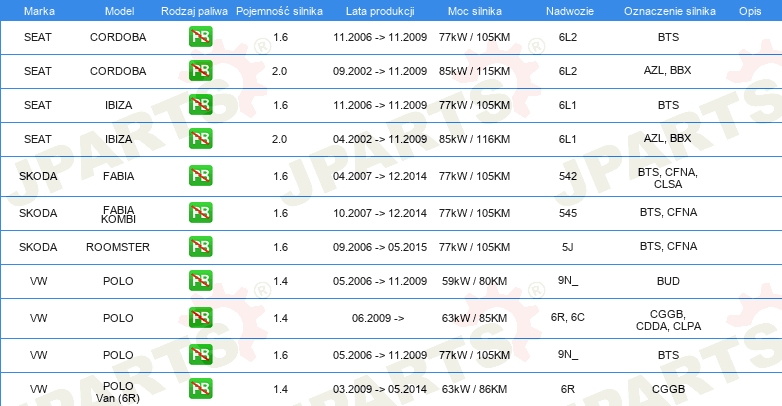The width and height of the screenshot is (782, 406).
Task: Select the power value 63kW / 86KM
Action: pyautogui.click(x=474, y=389)
